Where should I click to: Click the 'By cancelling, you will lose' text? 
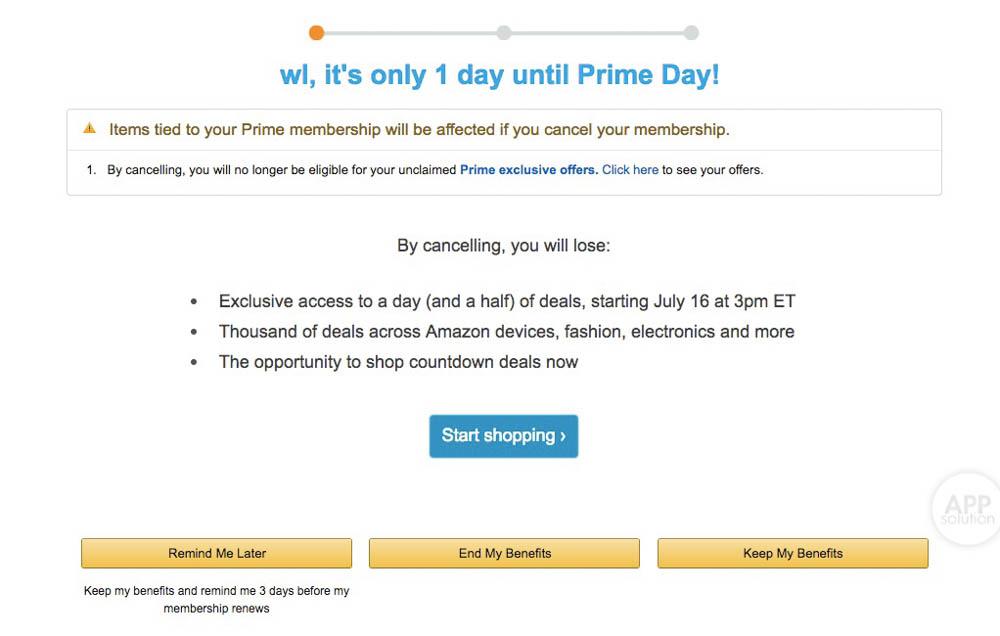point(503,246)
